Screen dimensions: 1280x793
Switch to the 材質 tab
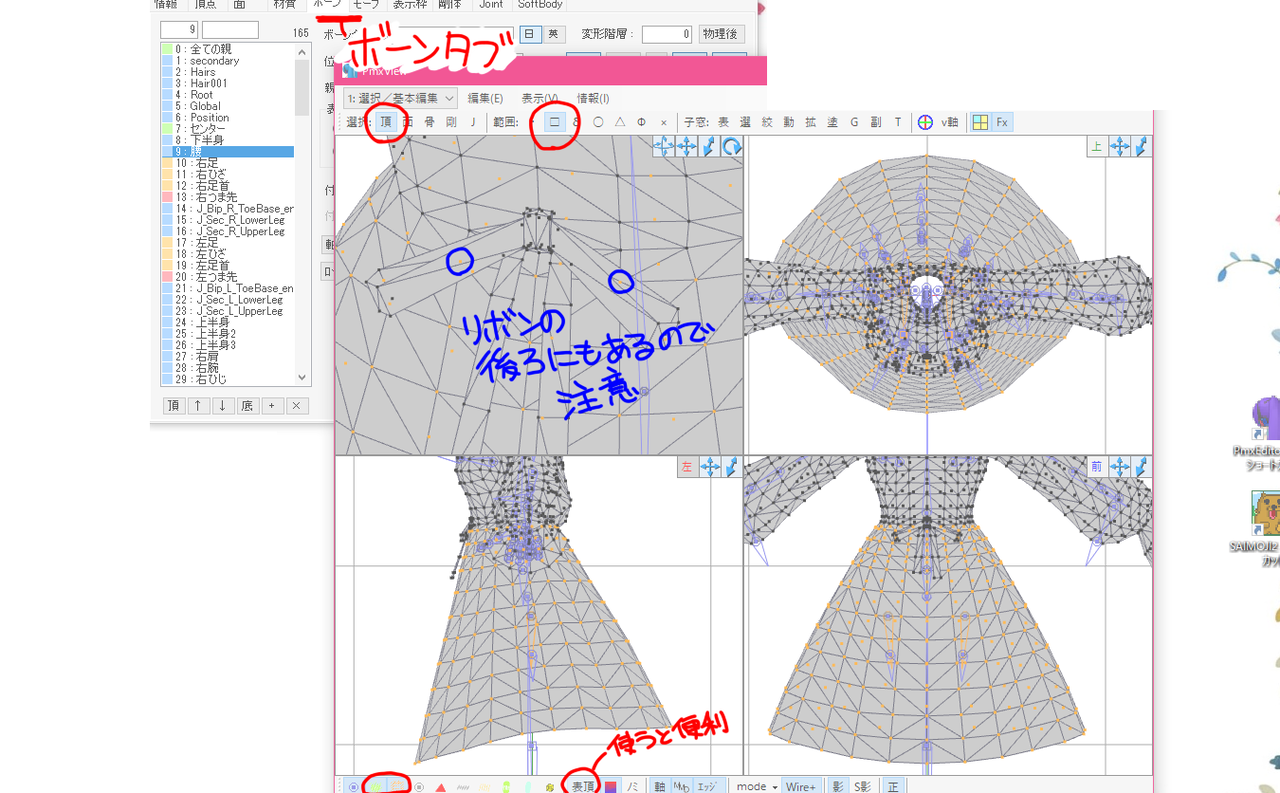tap(284, 5)
